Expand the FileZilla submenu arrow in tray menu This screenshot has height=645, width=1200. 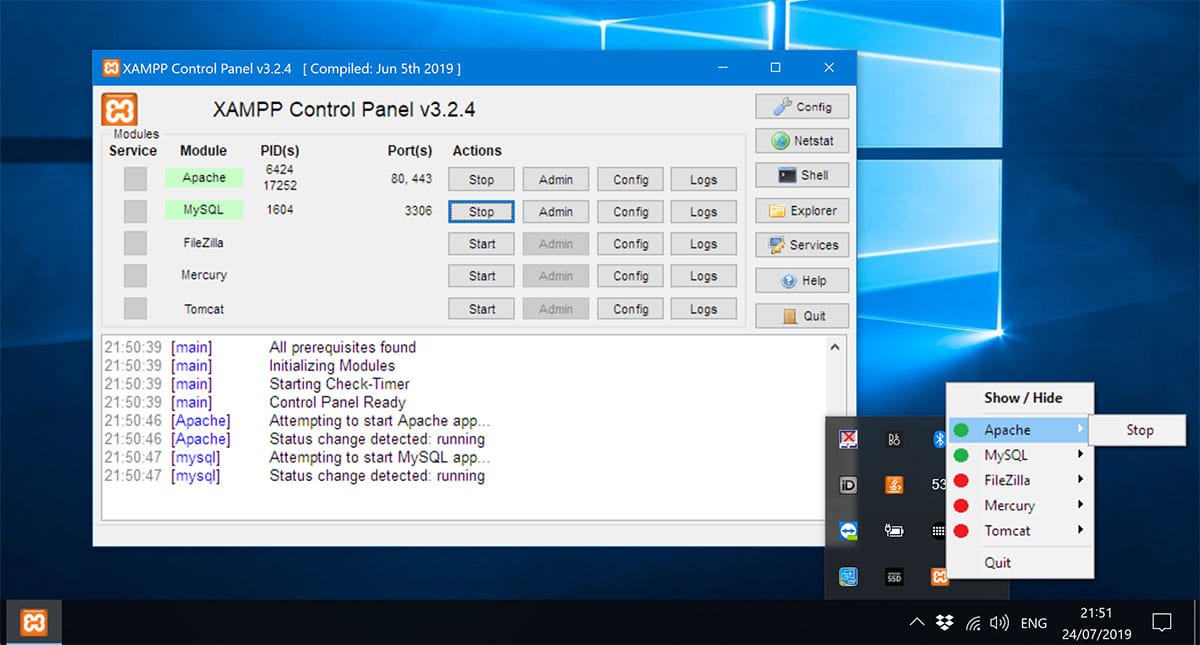(1081, 480)
